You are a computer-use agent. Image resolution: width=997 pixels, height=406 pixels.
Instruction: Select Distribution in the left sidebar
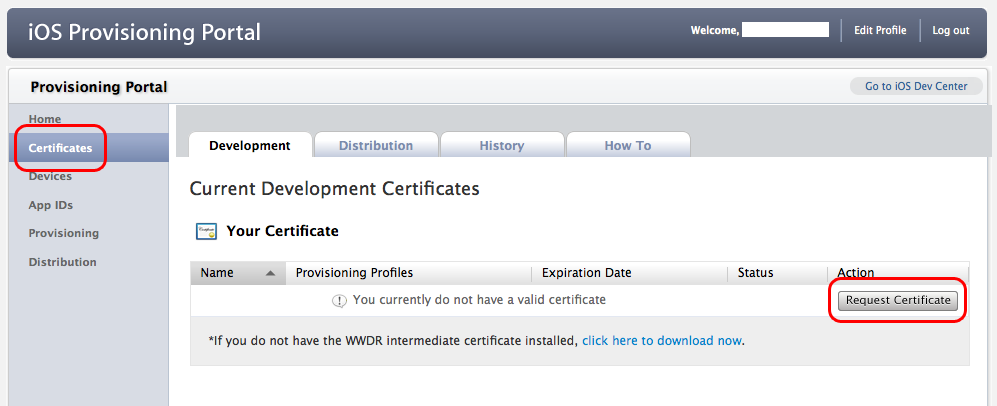click(x=62, y=262)
